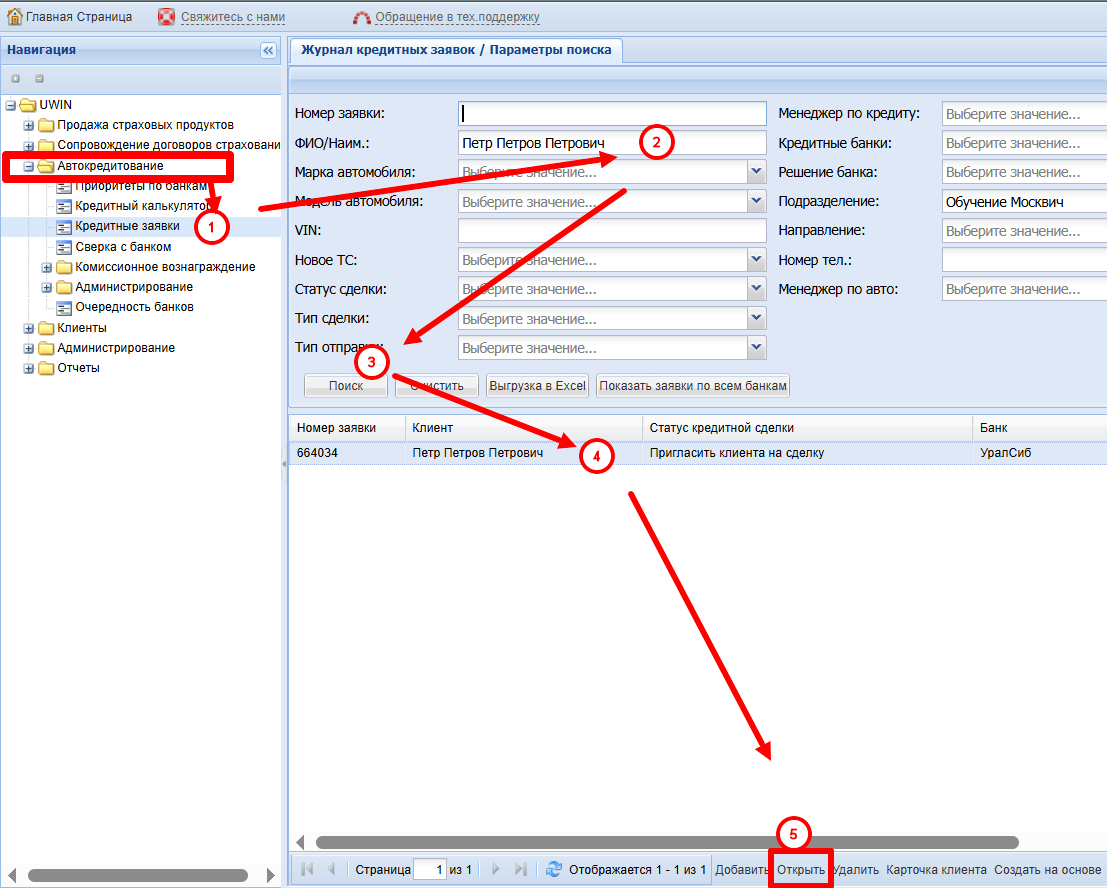Open Главная Страница in the top menu
The image size is (1107, 888).
(79, 17)
